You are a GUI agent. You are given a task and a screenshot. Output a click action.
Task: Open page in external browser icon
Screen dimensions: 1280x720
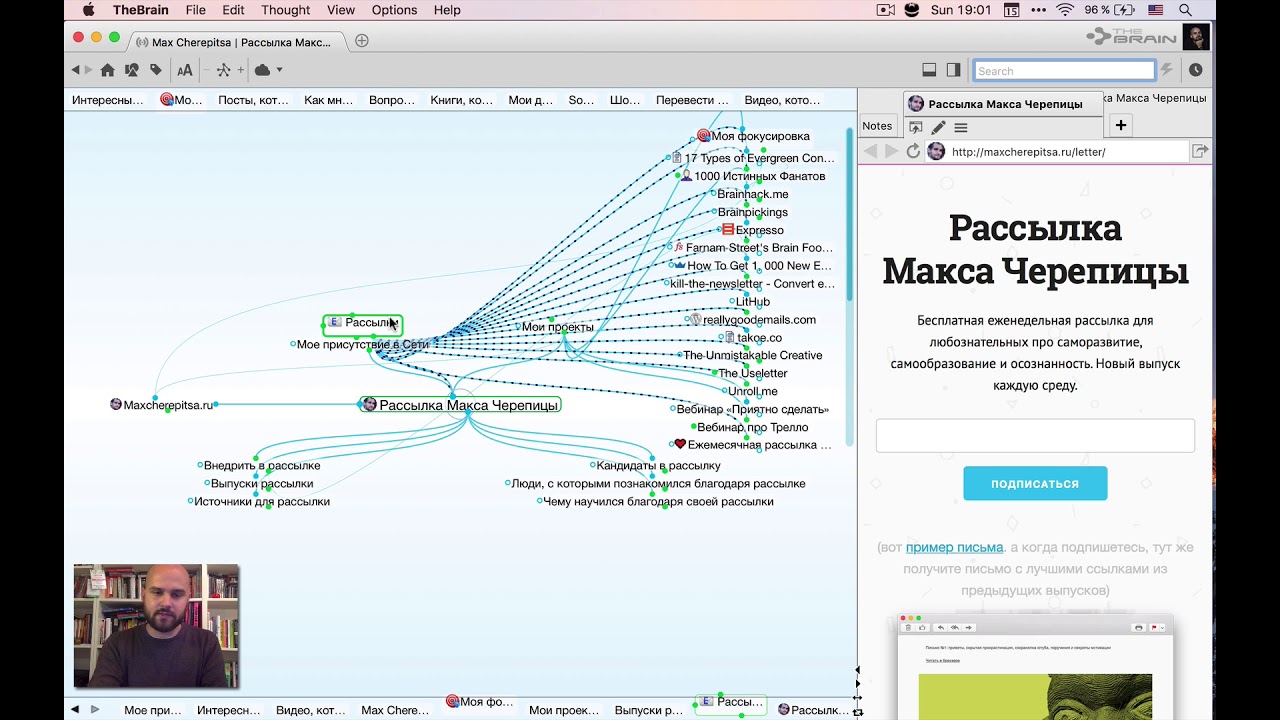click(x=1200, y=151)
